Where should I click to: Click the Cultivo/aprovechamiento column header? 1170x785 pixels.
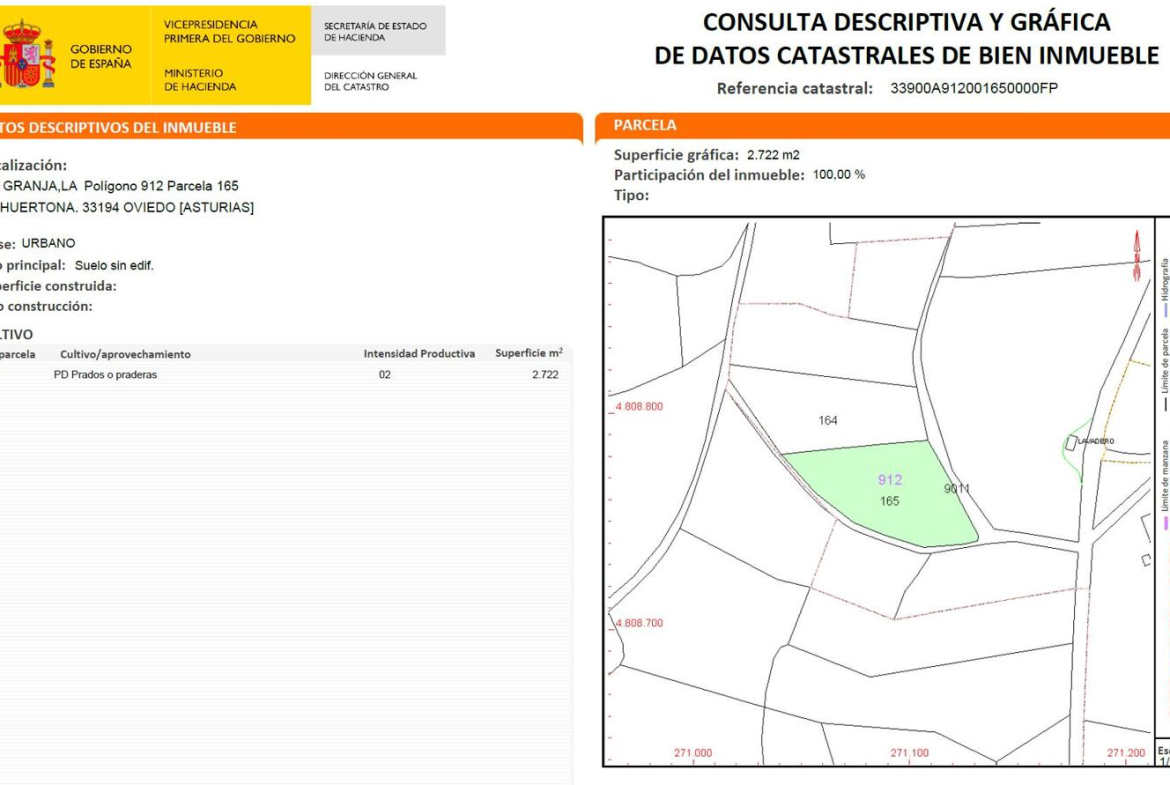click(x=125, y=354)
